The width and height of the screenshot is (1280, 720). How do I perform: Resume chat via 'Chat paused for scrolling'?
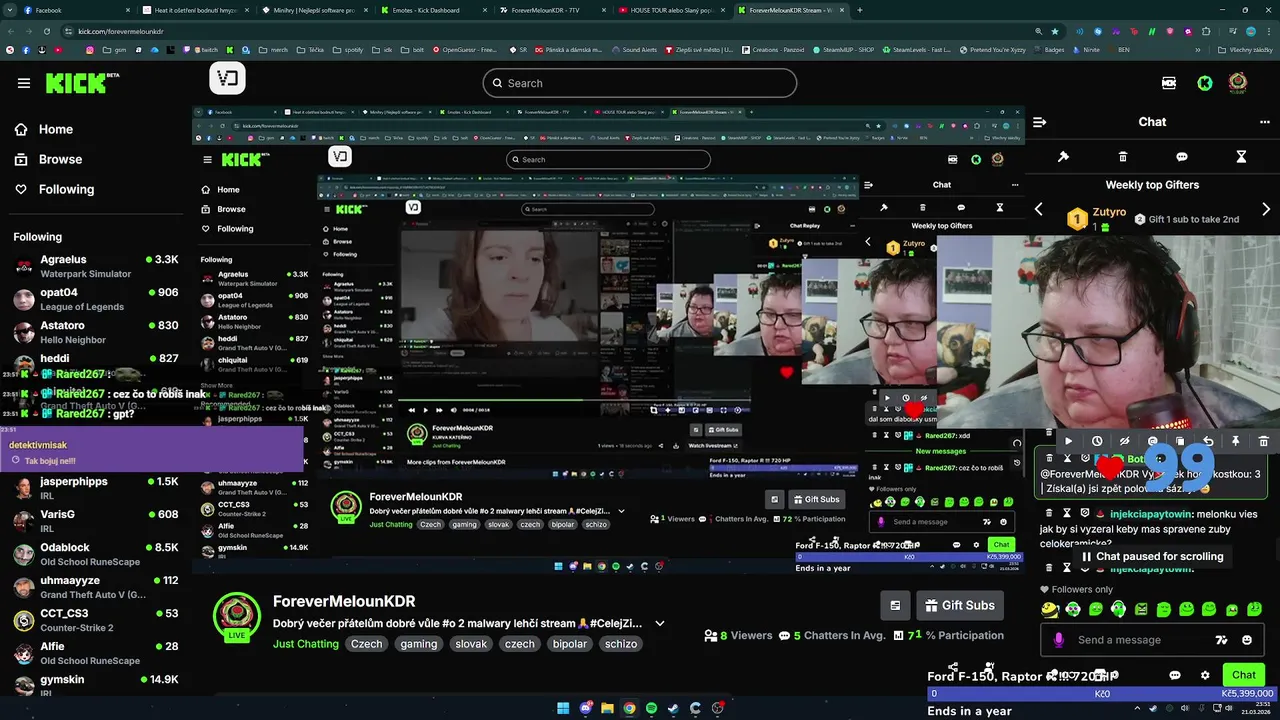pyautogui.click(x=1151, y=557)
